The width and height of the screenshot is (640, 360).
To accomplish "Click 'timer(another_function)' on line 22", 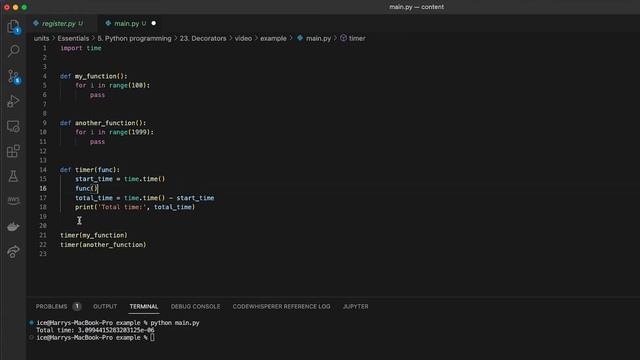I will pos(103,244).
